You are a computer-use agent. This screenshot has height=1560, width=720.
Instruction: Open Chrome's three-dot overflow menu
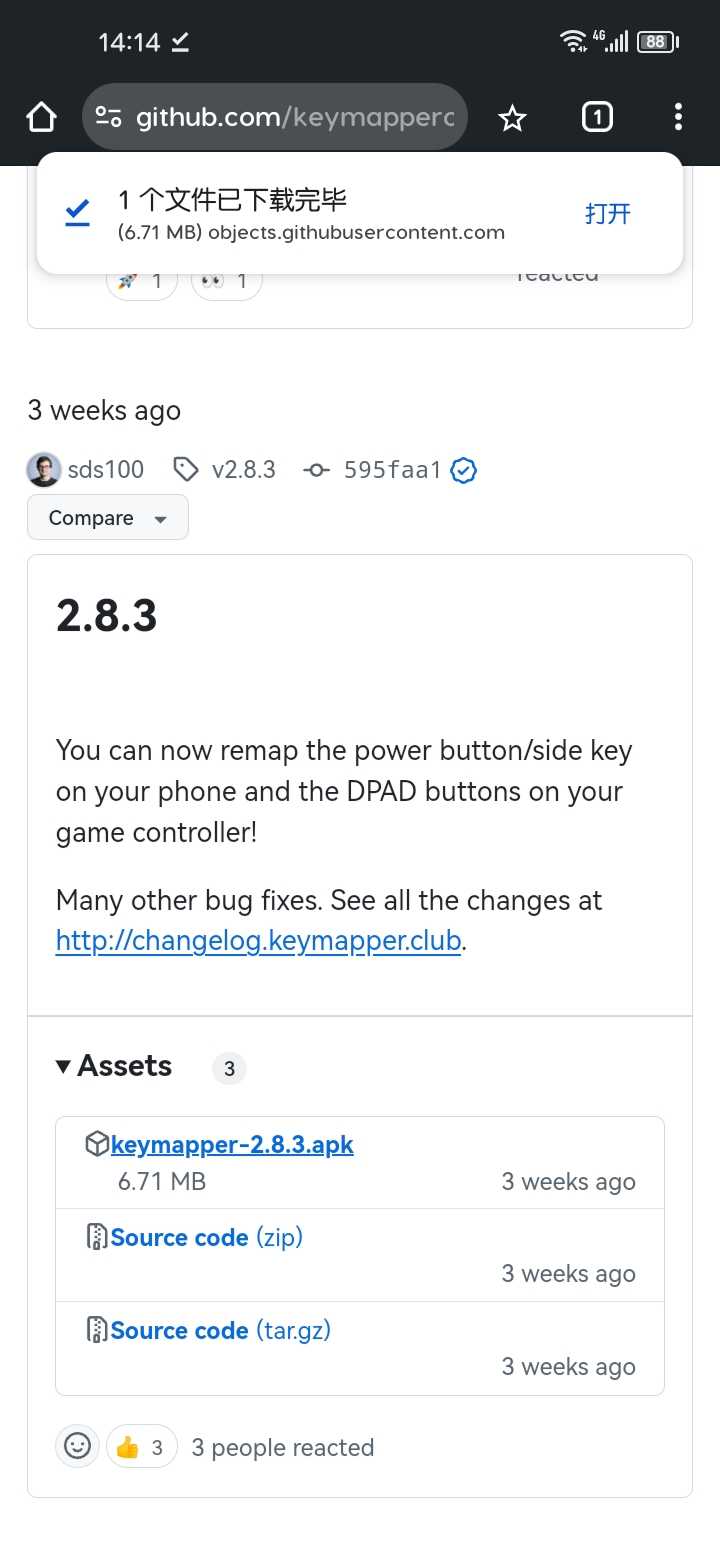click(678, 118)
